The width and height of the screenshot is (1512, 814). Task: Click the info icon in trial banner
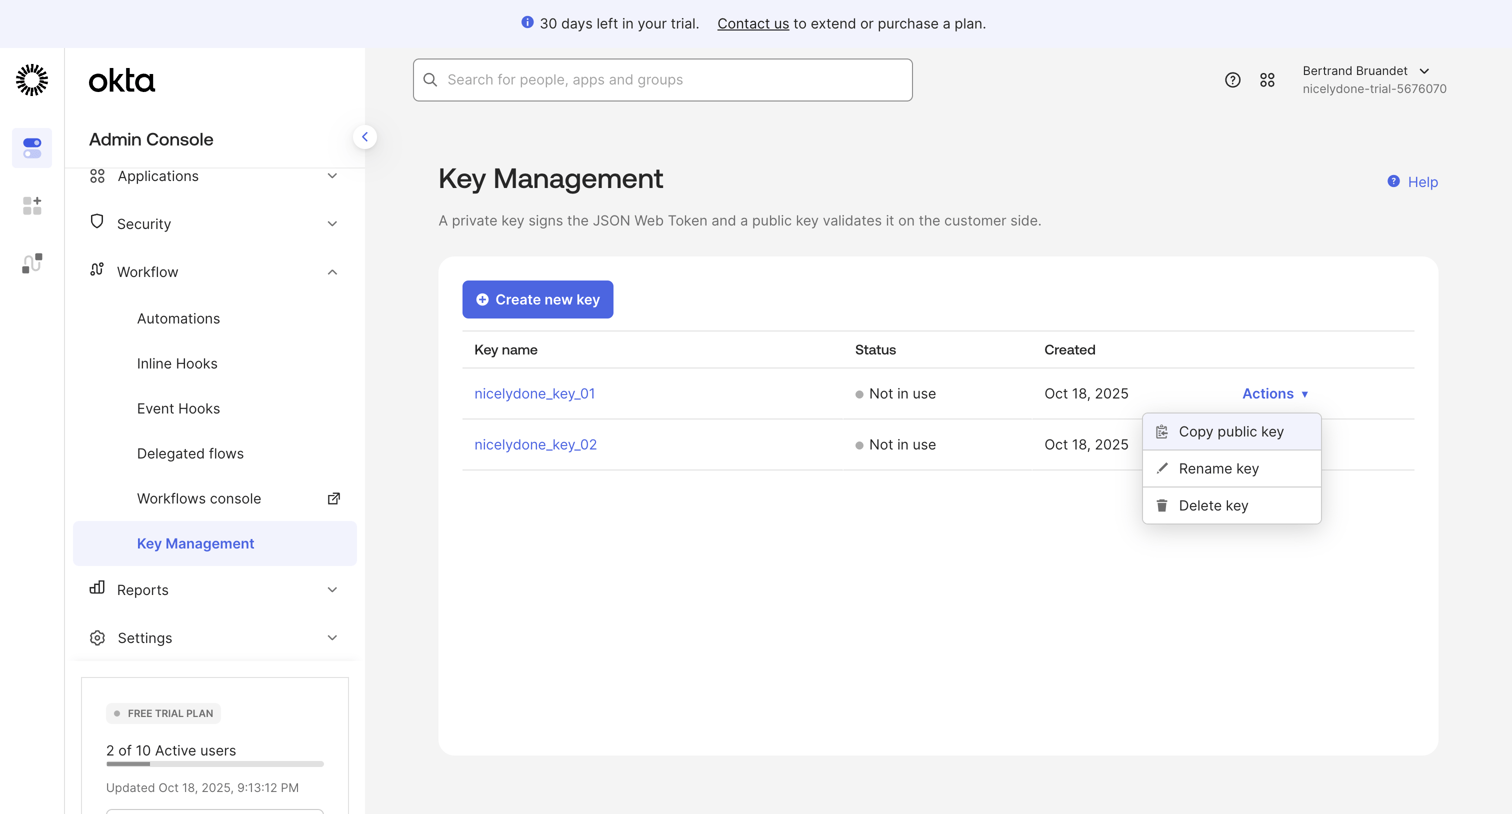[x=527, y=22]
